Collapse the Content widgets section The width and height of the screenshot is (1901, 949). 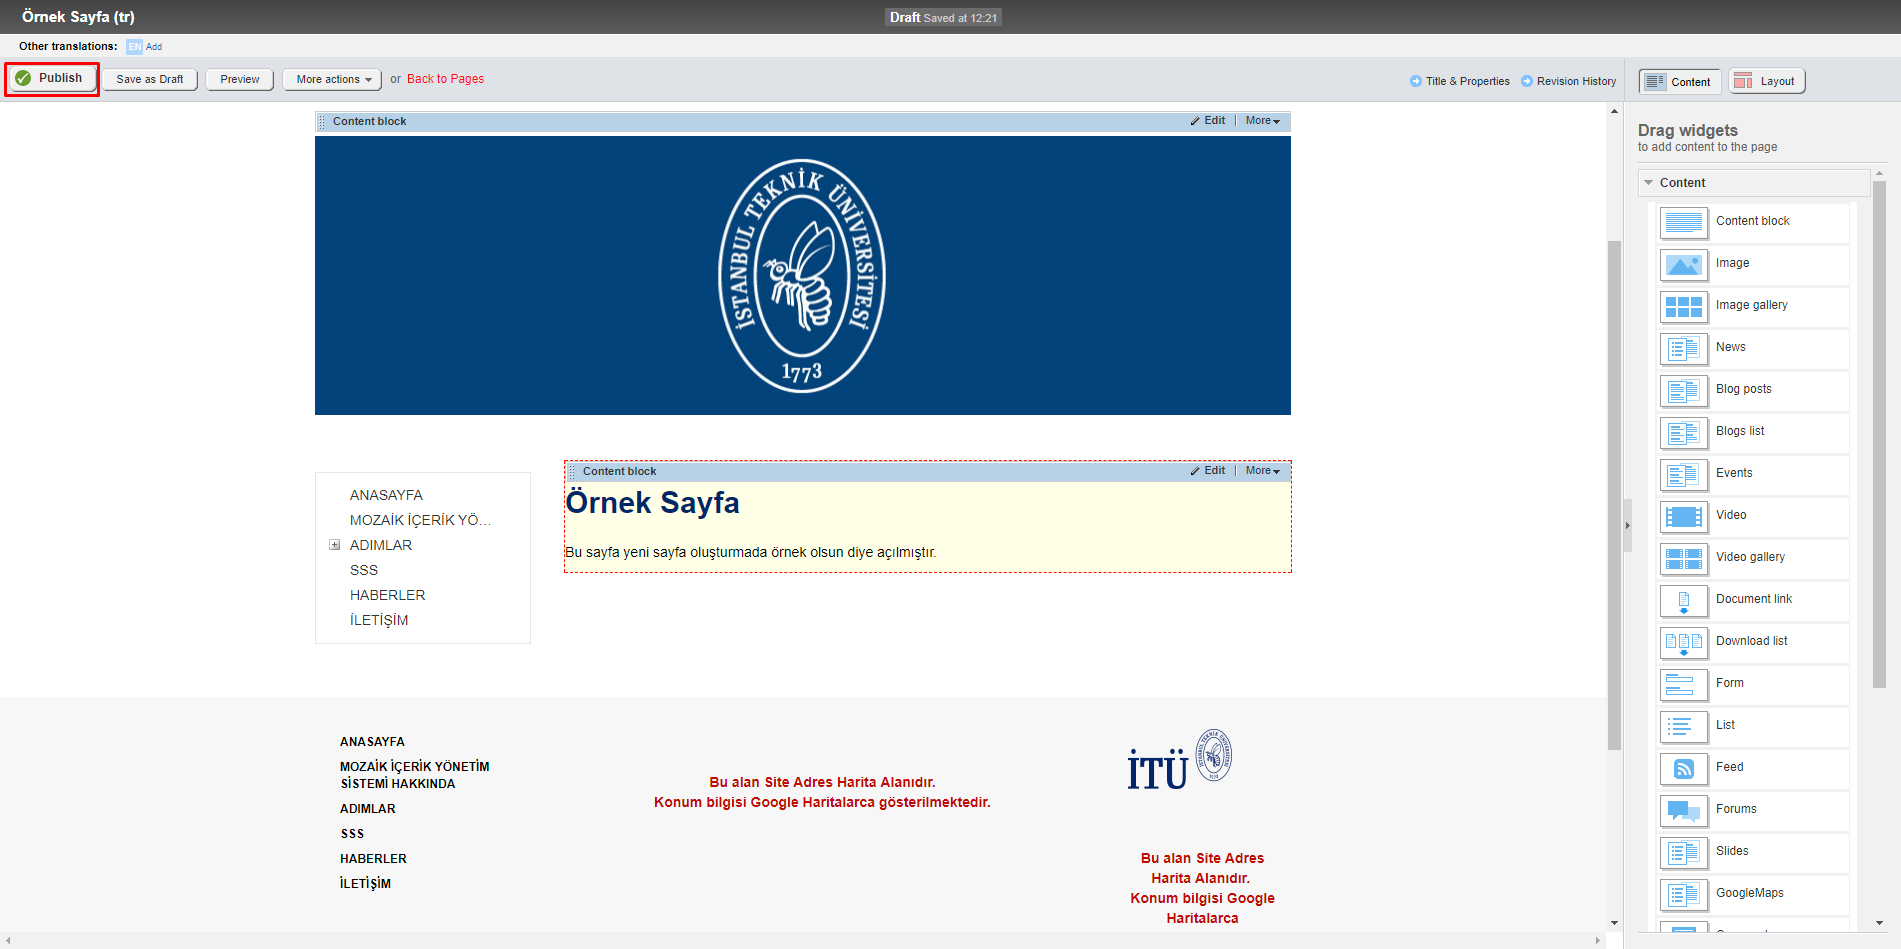(1649, 183)
